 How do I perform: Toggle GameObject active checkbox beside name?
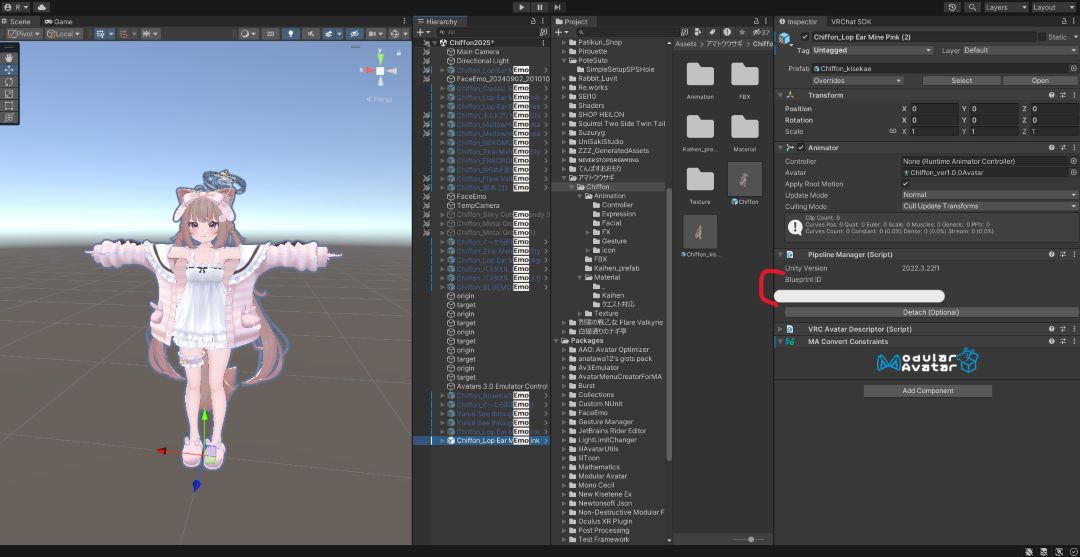pos(805,37)
